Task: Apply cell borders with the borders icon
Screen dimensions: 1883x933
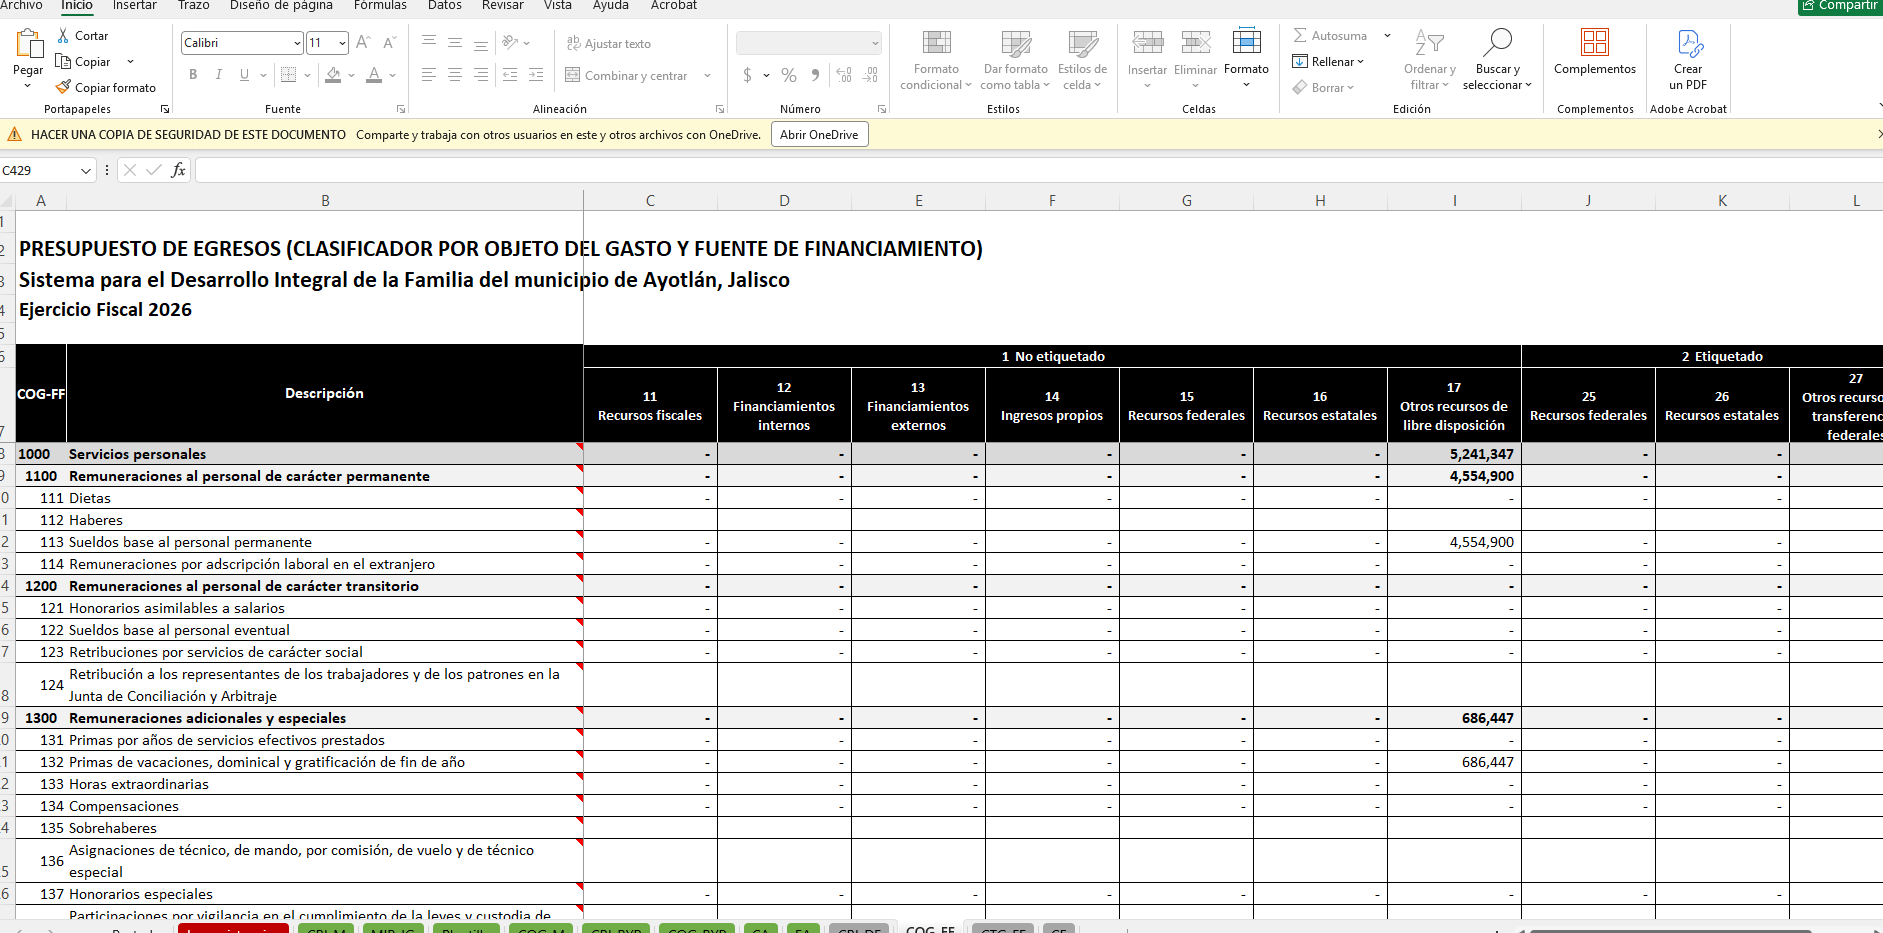Action: (x=289, y=75)
